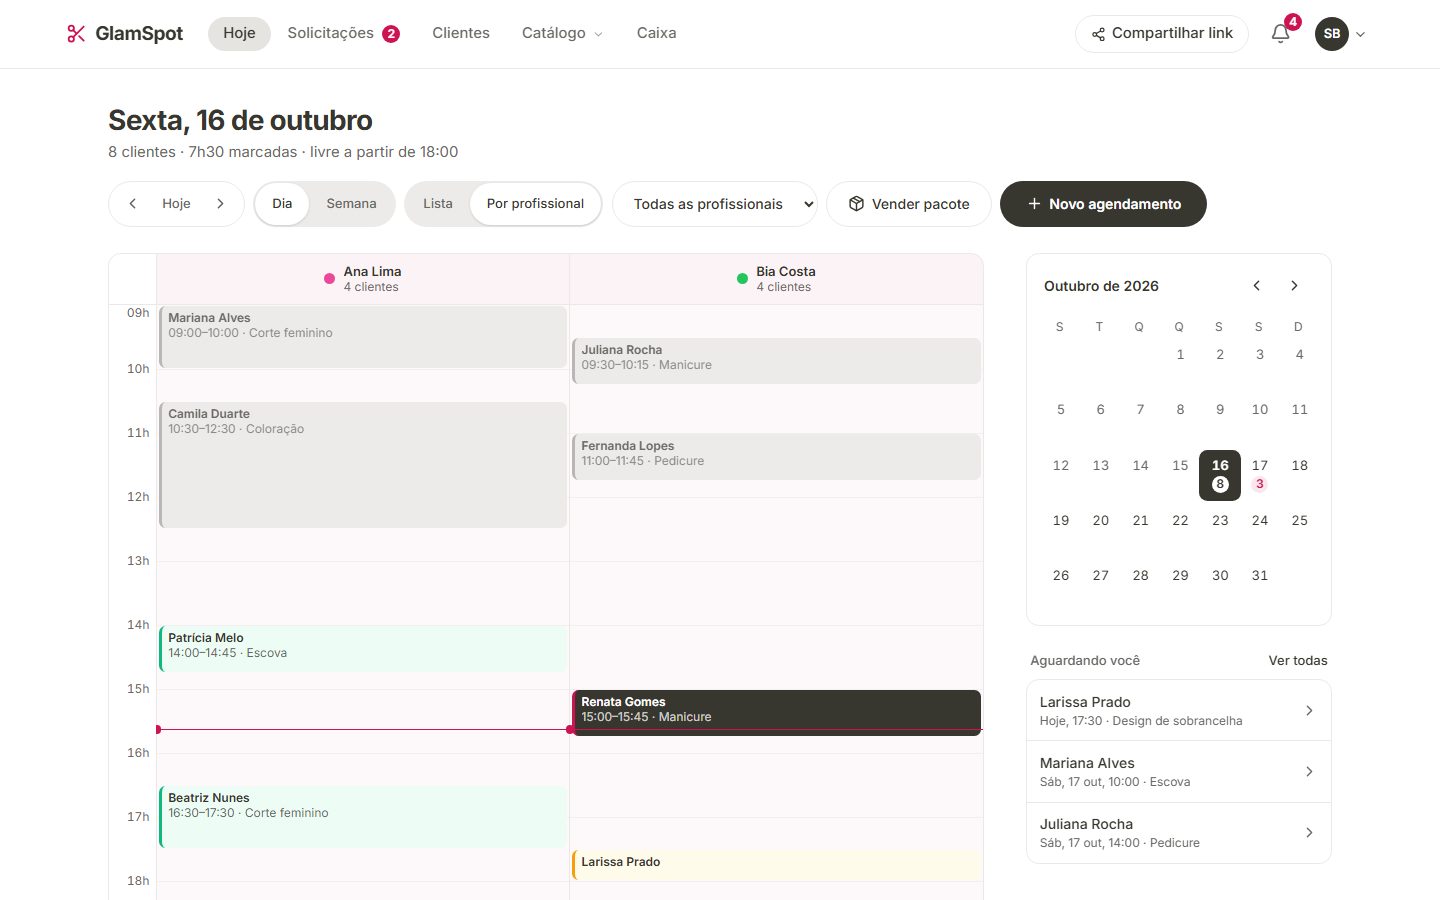
Task: Open Patrícia Melo Escova appointment
Action: pyautogui.click(x=363, y=649)
